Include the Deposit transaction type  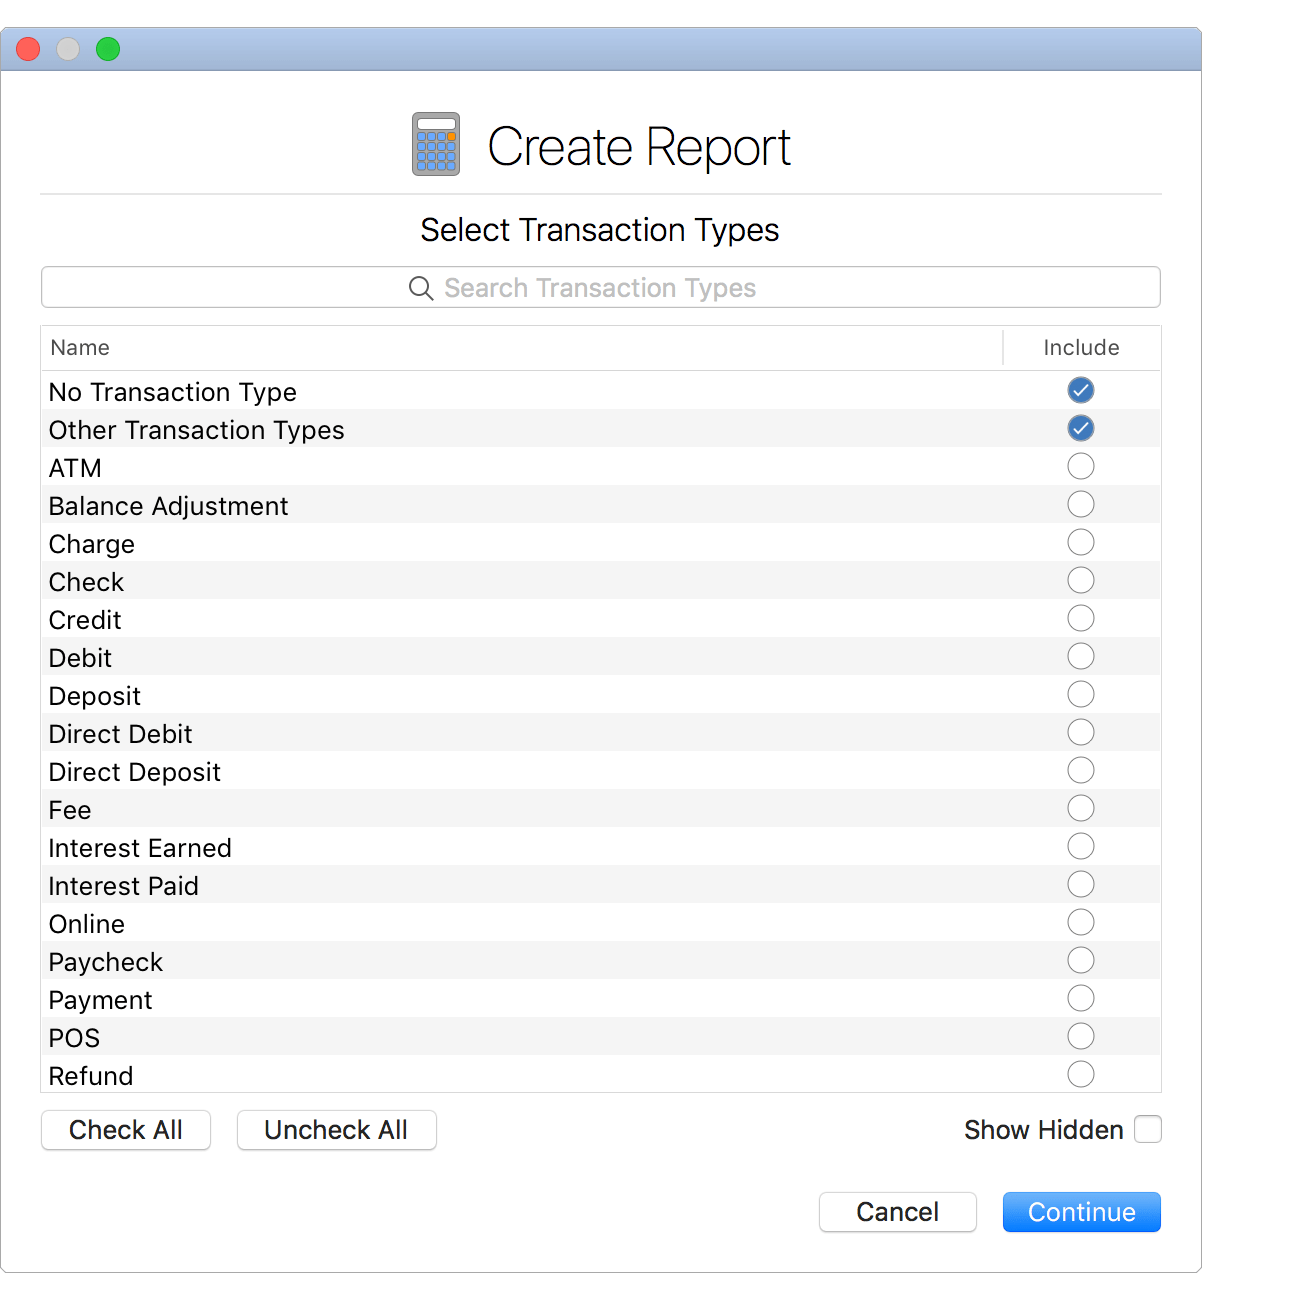1081,694
